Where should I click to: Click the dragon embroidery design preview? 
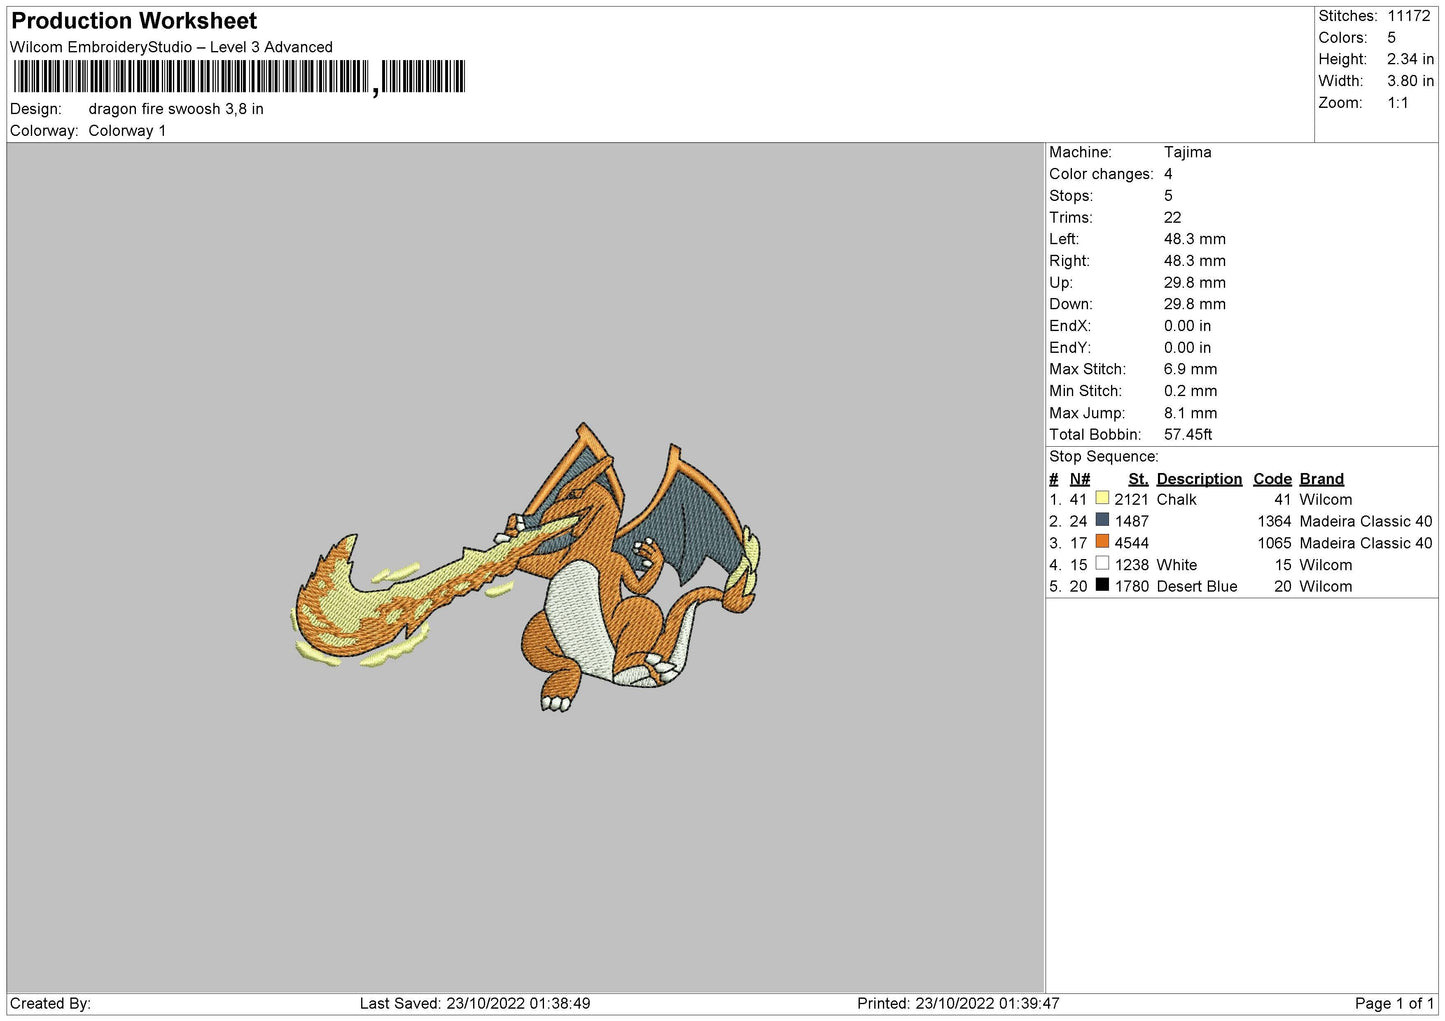pyautogui.click(x=526, y=568)
